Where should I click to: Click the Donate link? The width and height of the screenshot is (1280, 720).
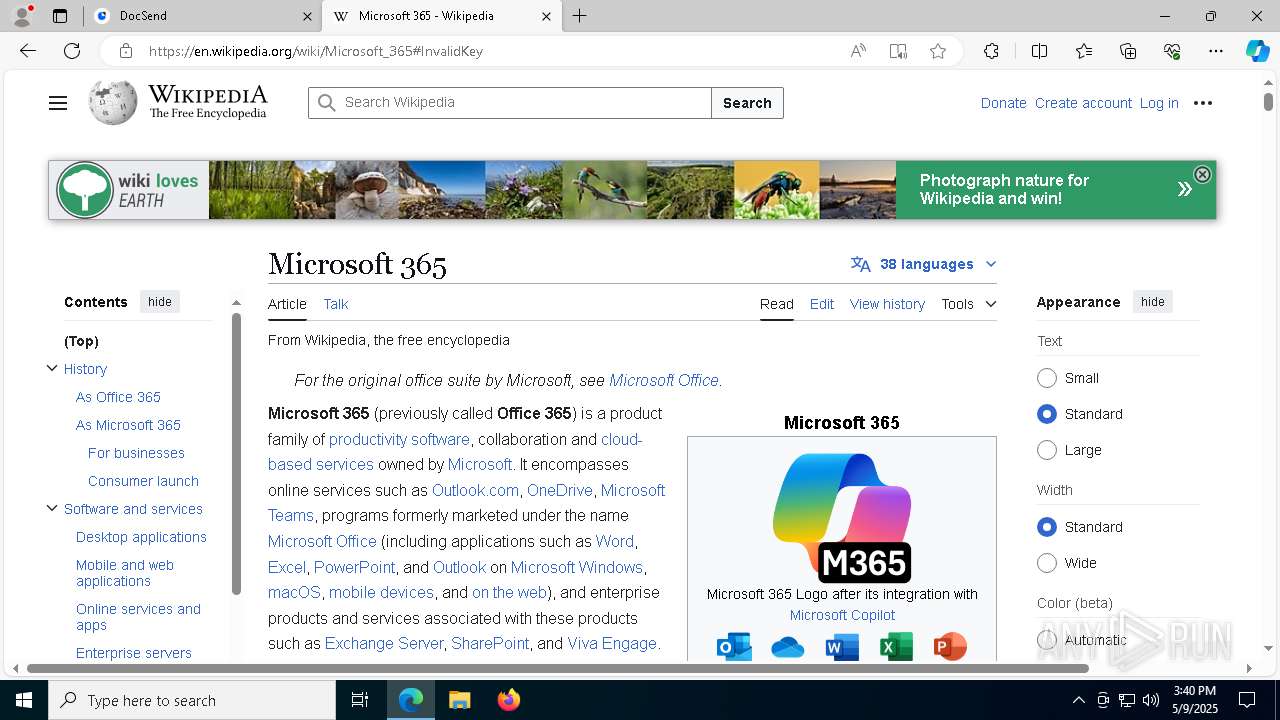pyautogui.click(x=1003, y=103)
